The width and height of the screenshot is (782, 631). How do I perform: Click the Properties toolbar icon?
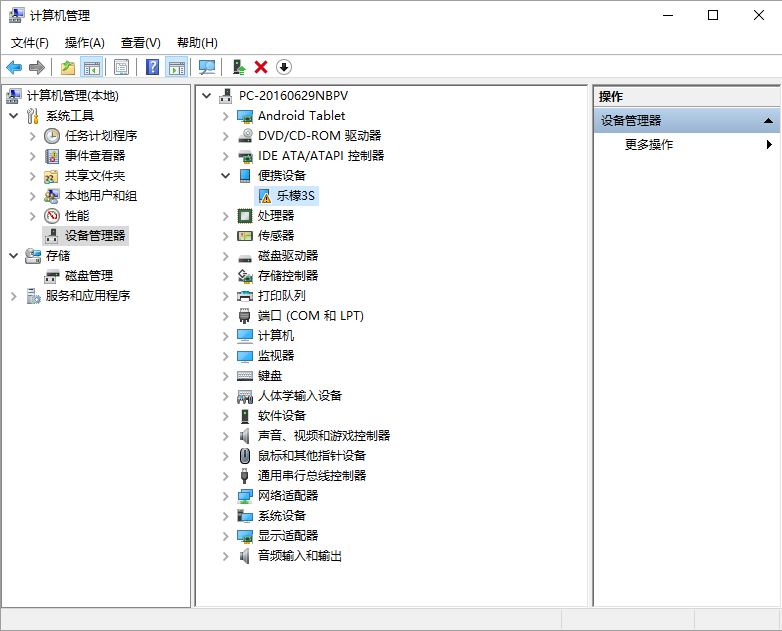point(121,67)
